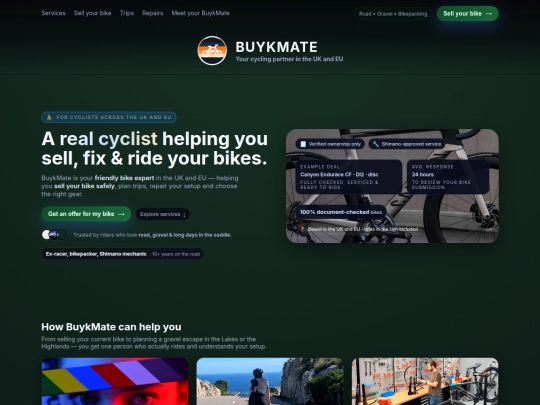Click the Shimano-approved service tag
540x405 pixels.
tap(407, 144)
